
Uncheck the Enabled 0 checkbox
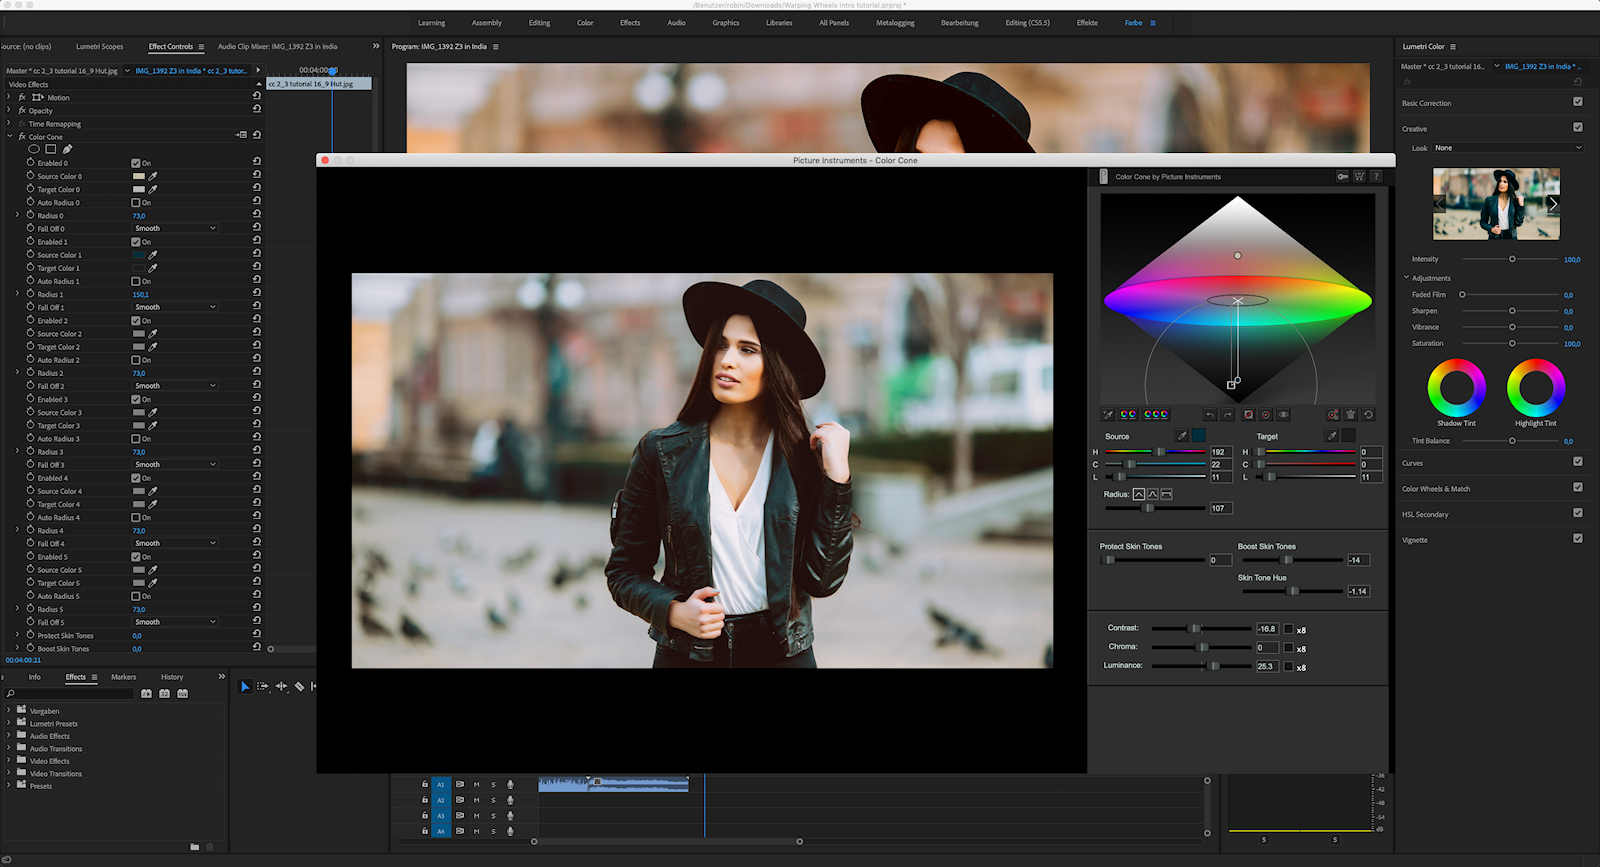[x=136, y=163]
